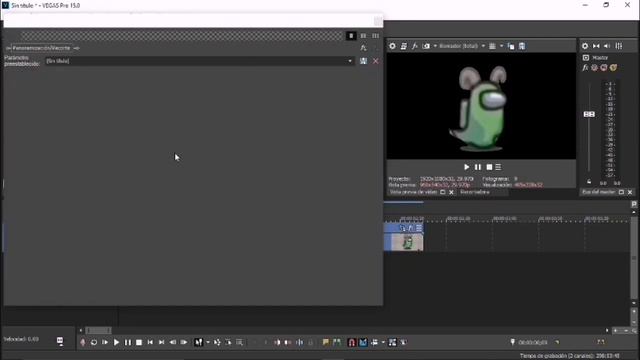Toggle downmix output in master bus toolbar
Image resolution: width=640 pixels, height=360 pixels.
tap(596, 46)
